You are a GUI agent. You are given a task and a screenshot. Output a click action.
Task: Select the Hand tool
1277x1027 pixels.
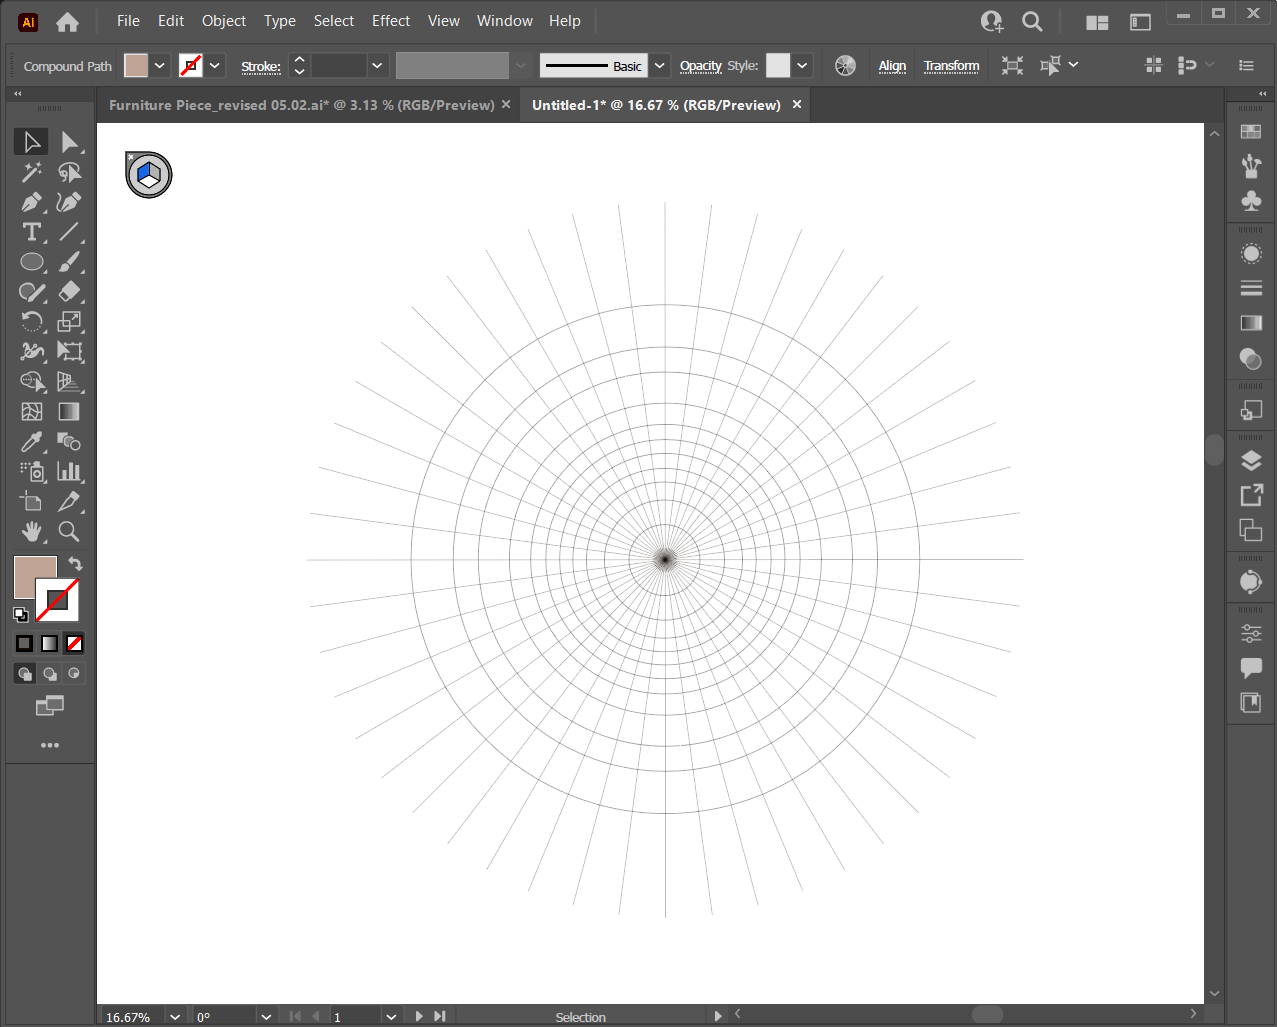[32, 532]
